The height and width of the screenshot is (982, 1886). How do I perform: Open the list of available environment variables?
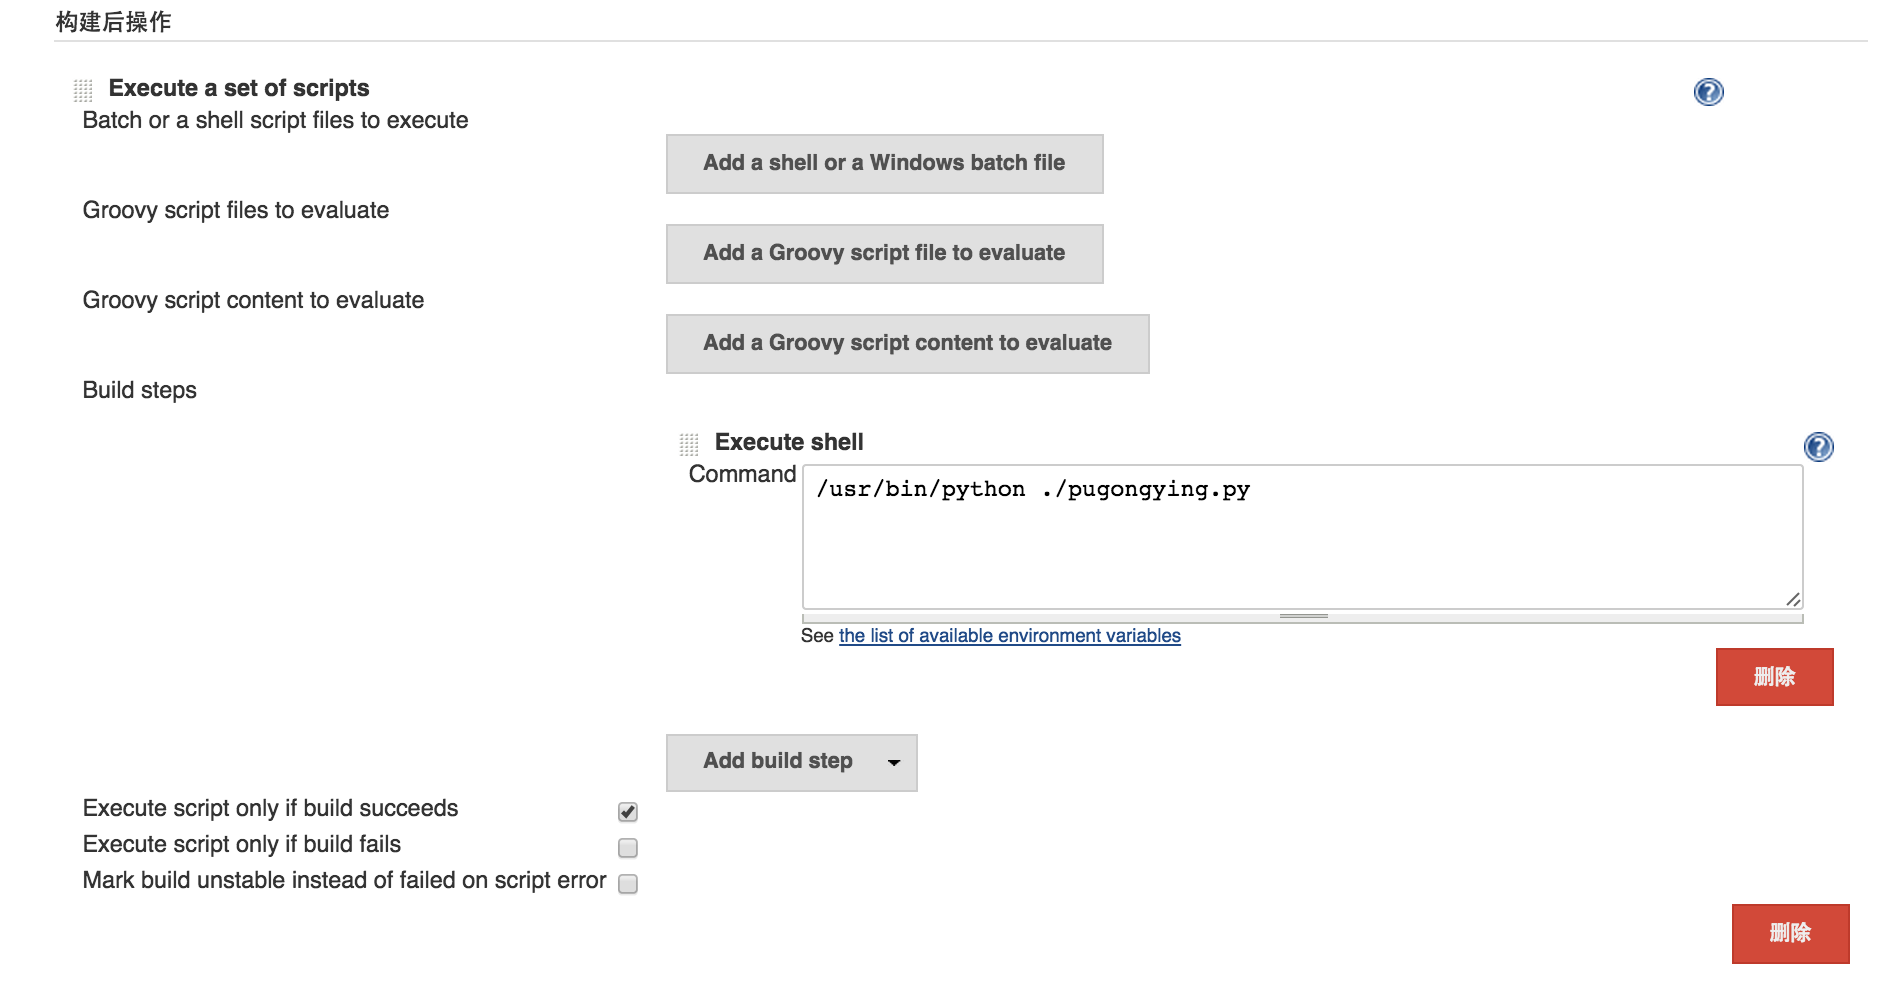point(1009,636)
